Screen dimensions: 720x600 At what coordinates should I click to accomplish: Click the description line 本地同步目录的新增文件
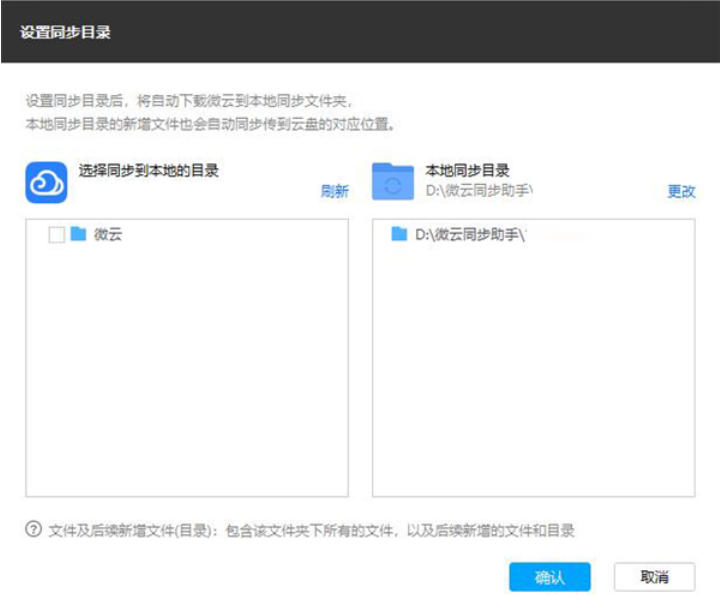coord(210,124)
